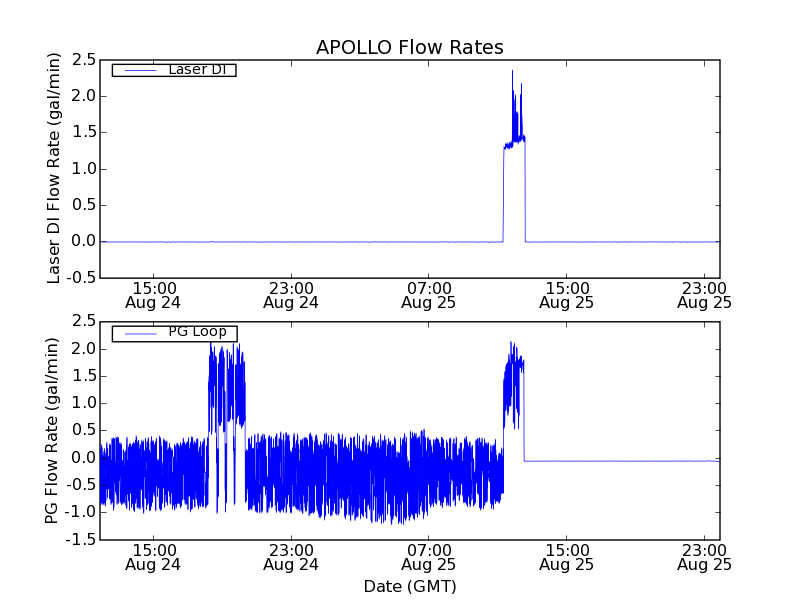
Task: Click bottom plot tick 23:00 Aug 24
Action: (291, 557)
